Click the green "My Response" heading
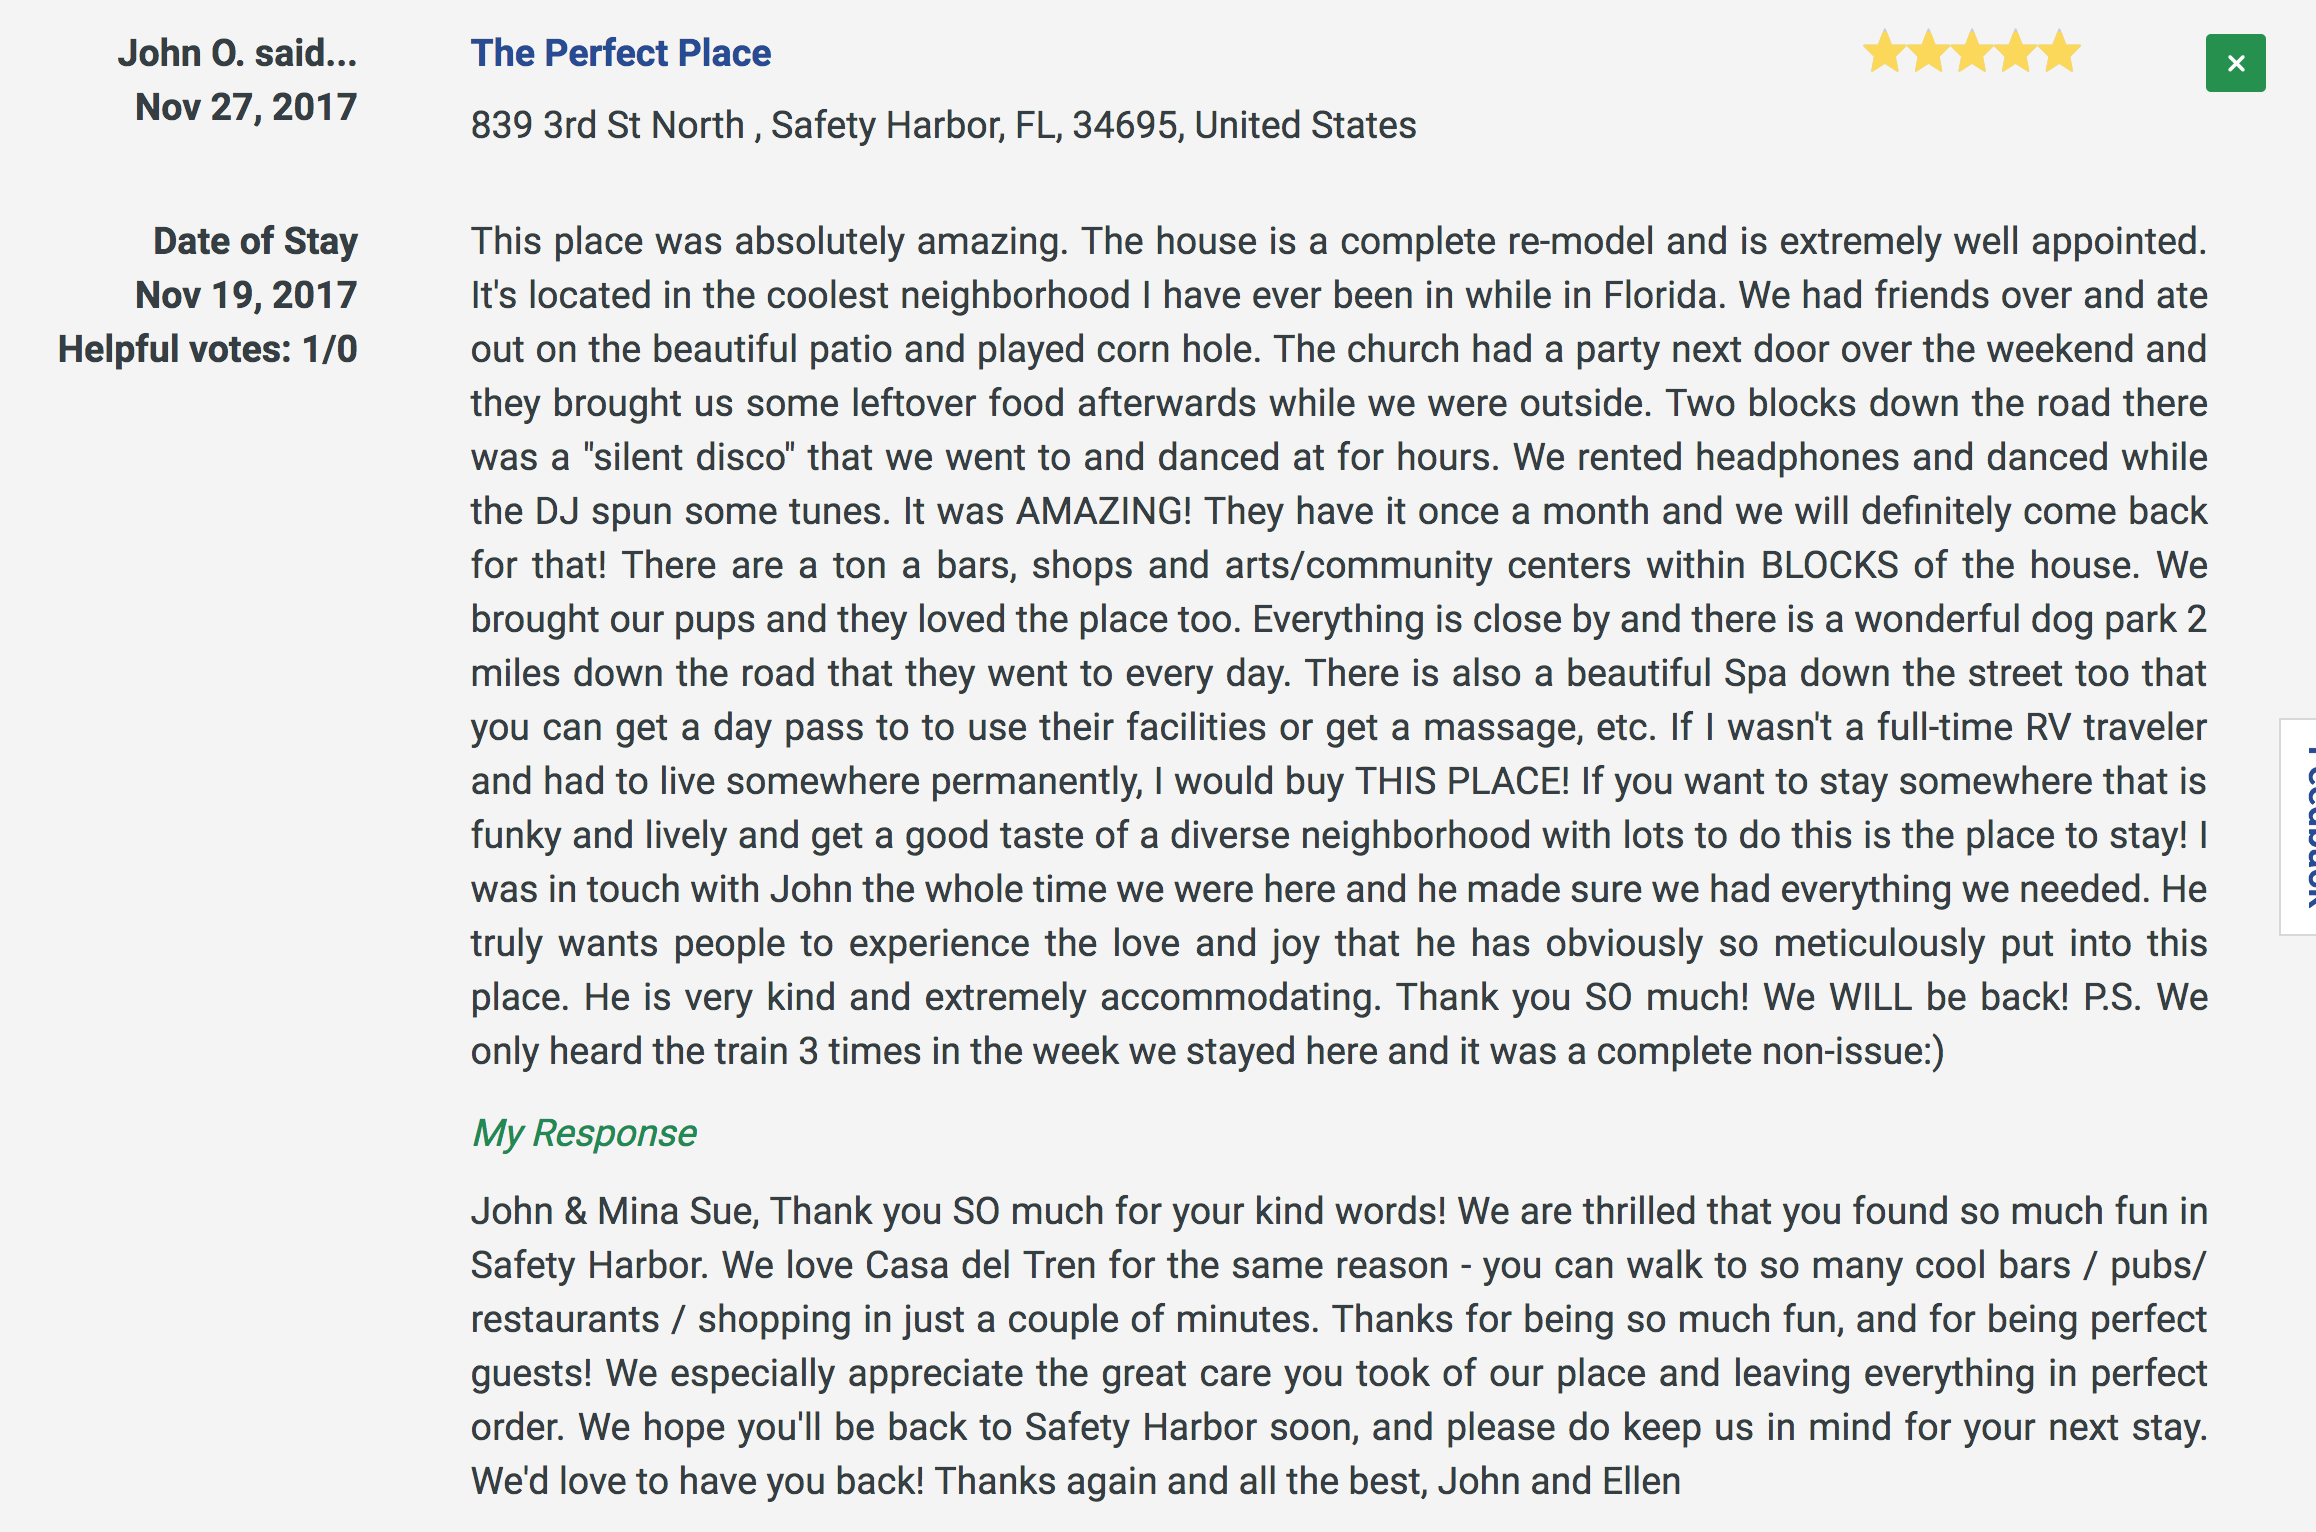The image size is (2316, 1532). [x=584, y=1133]
